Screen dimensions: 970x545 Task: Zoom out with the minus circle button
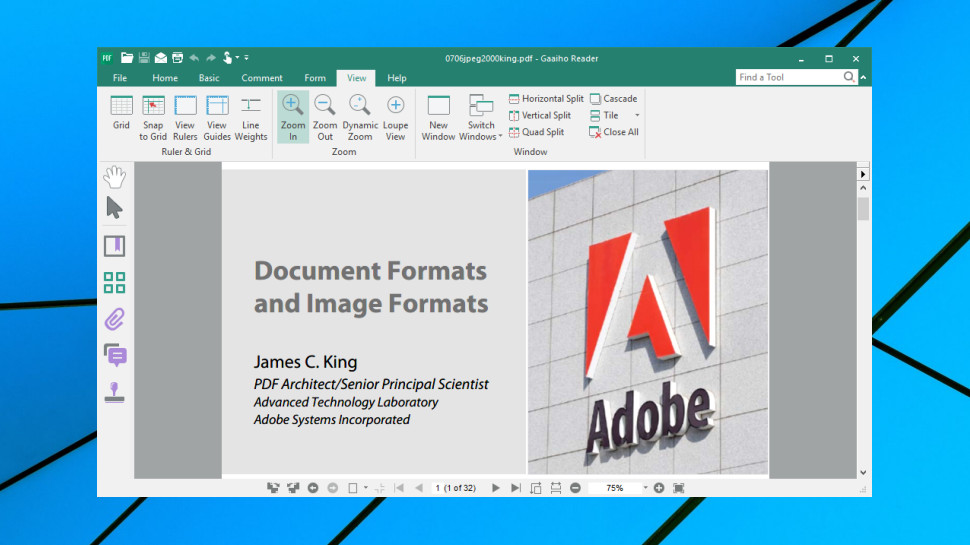tap(575, 488)
